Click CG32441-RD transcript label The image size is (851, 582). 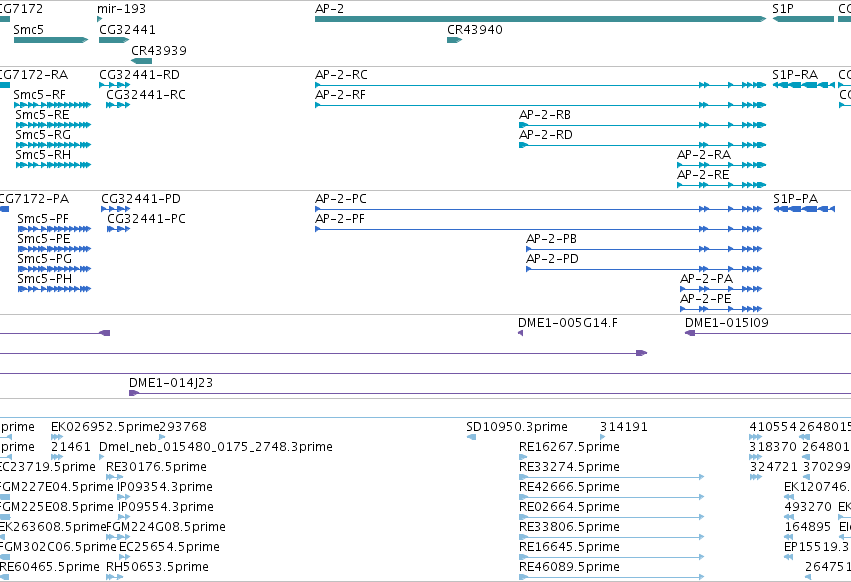139,75
